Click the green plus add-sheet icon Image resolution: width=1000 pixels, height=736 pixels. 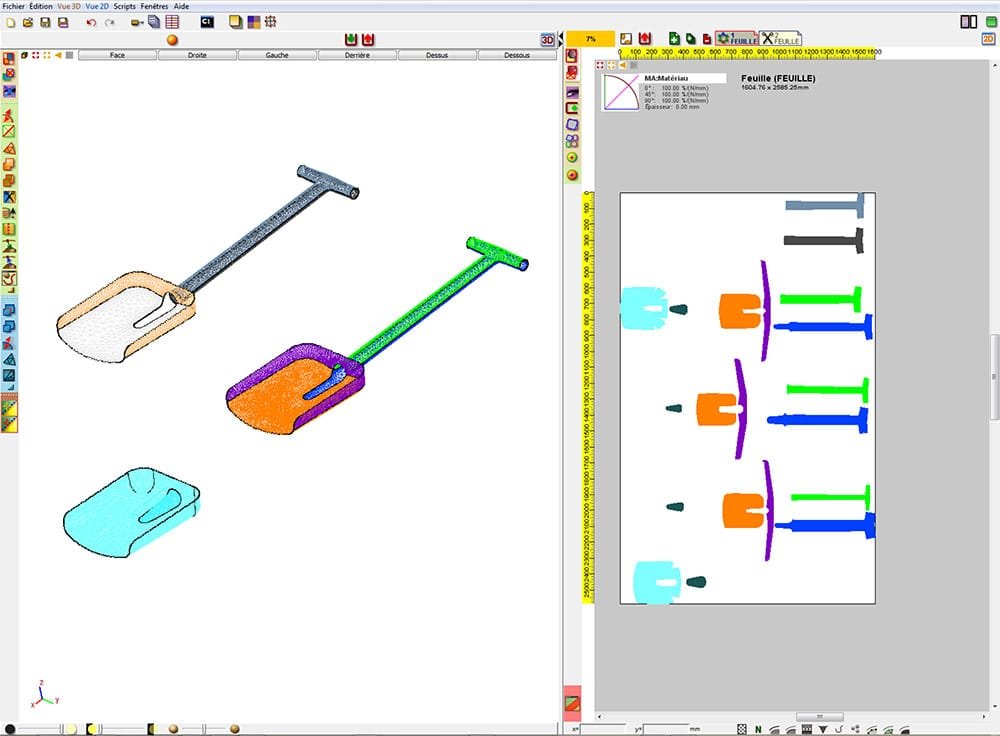(x=674, y=39)
